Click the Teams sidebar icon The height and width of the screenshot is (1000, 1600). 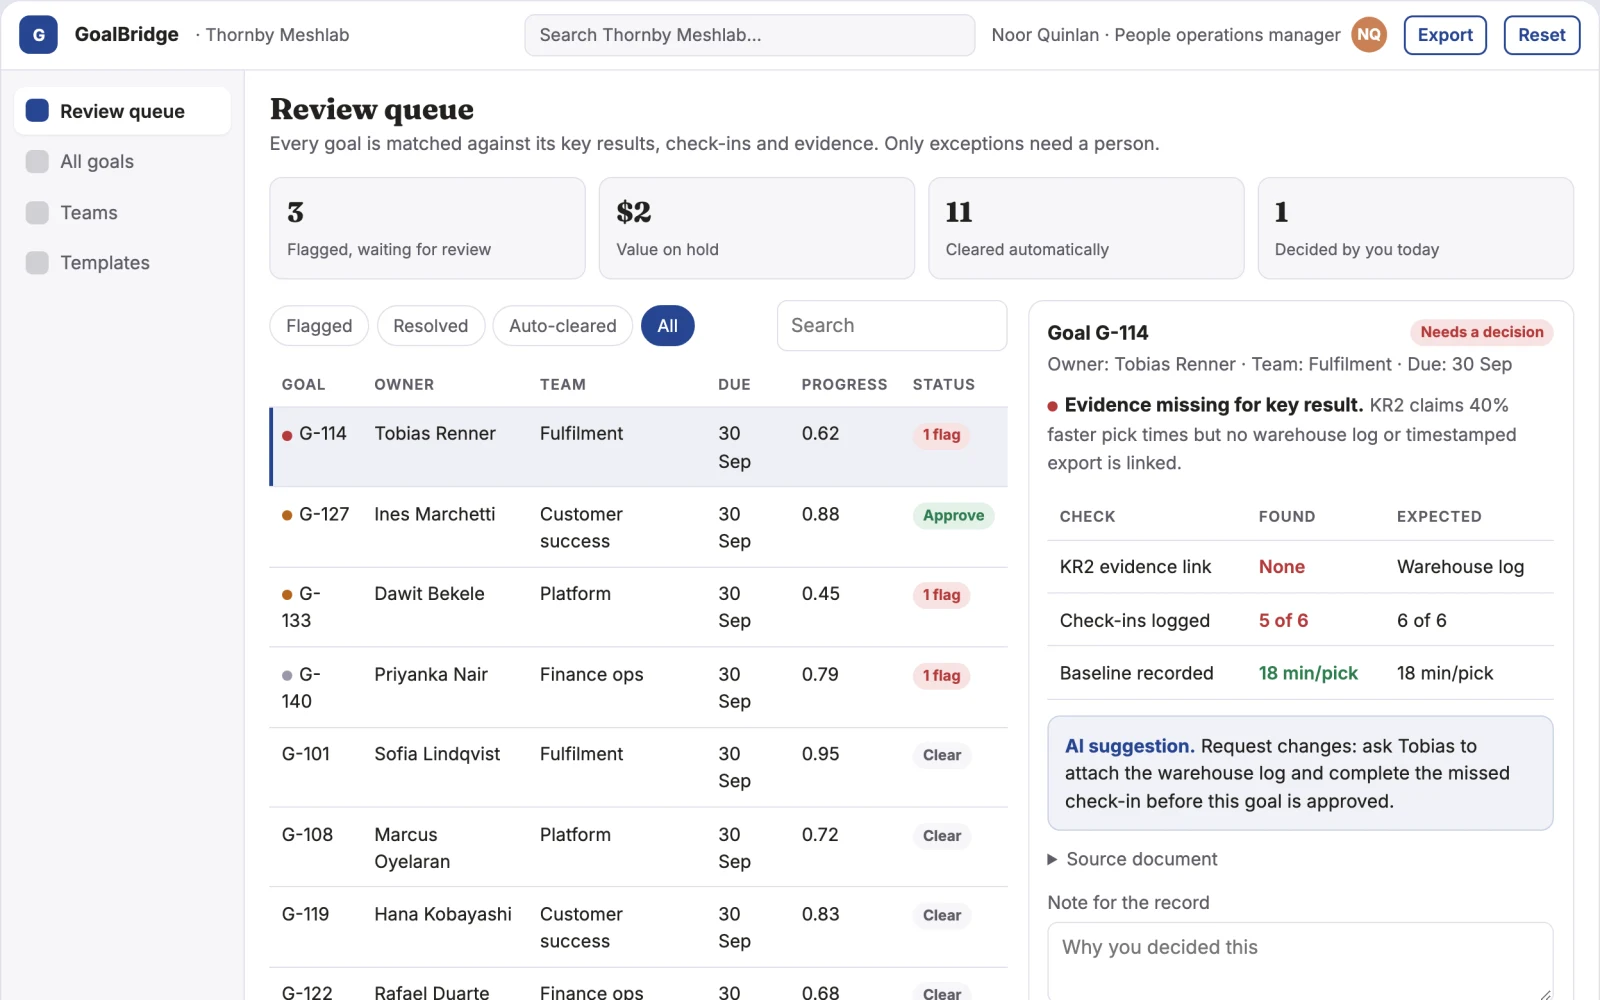37,212
